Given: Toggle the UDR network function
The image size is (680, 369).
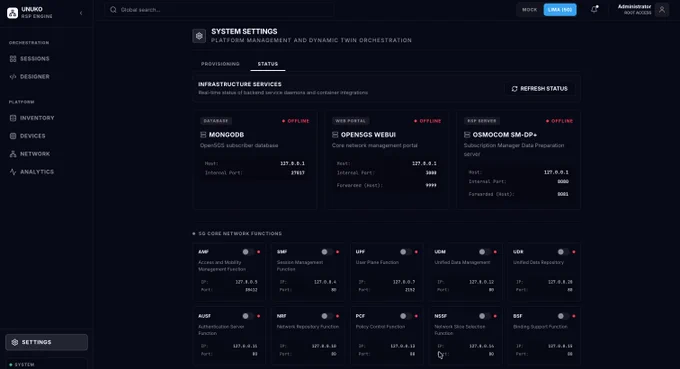Looking at the screenshot, I should click(563, 252).
